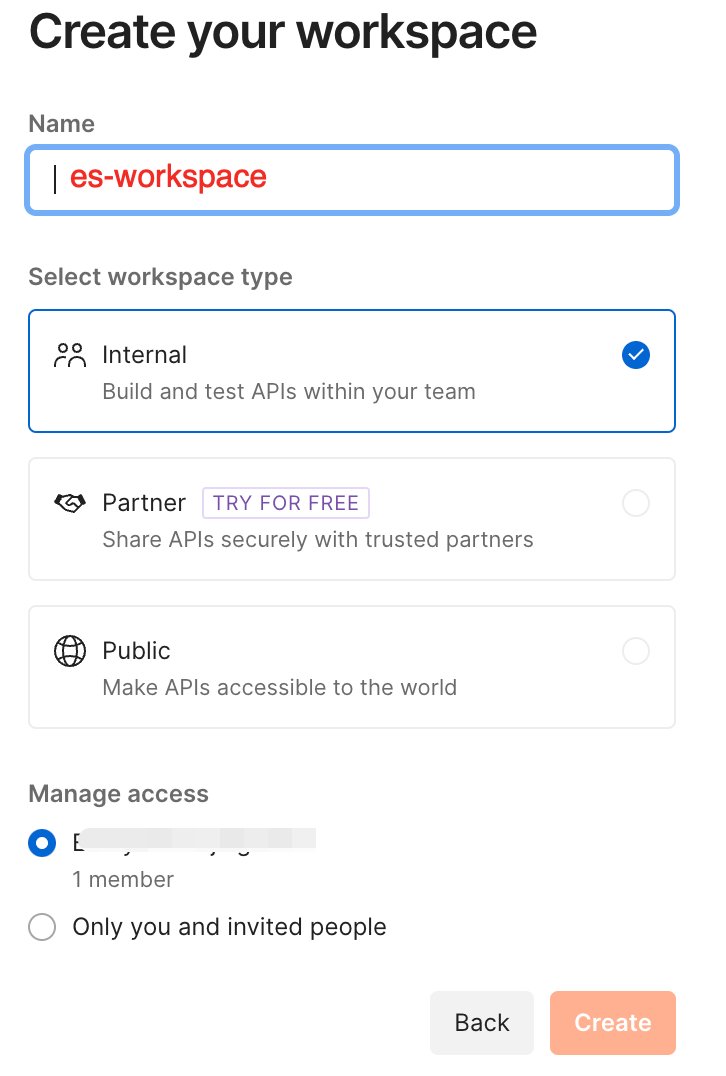Click the Partner handshake icon
Viewport: 726px width, 1076px height.
click(x=70, y=503)
